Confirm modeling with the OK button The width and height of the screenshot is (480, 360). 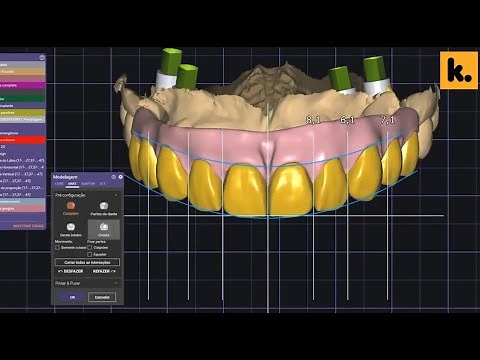coord(73,297)
